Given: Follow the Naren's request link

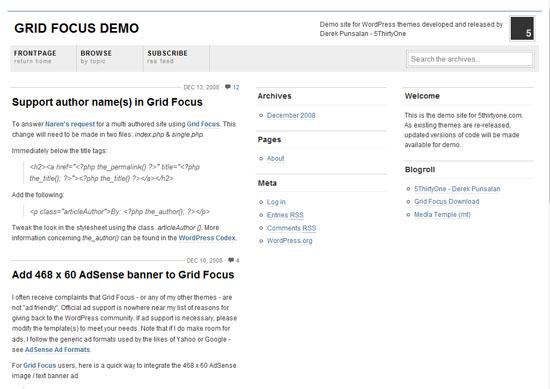Looking at the screenshot, I should [x=70, y=124].
